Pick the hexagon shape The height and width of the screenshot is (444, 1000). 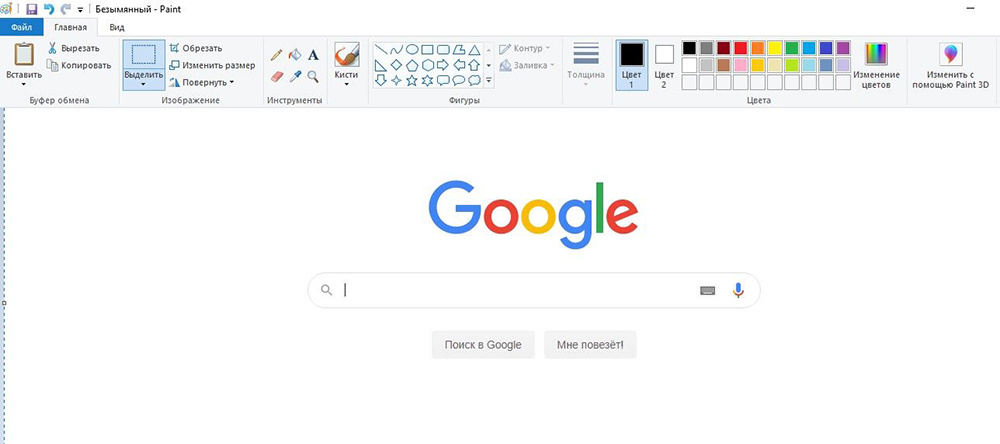[427, 65]
